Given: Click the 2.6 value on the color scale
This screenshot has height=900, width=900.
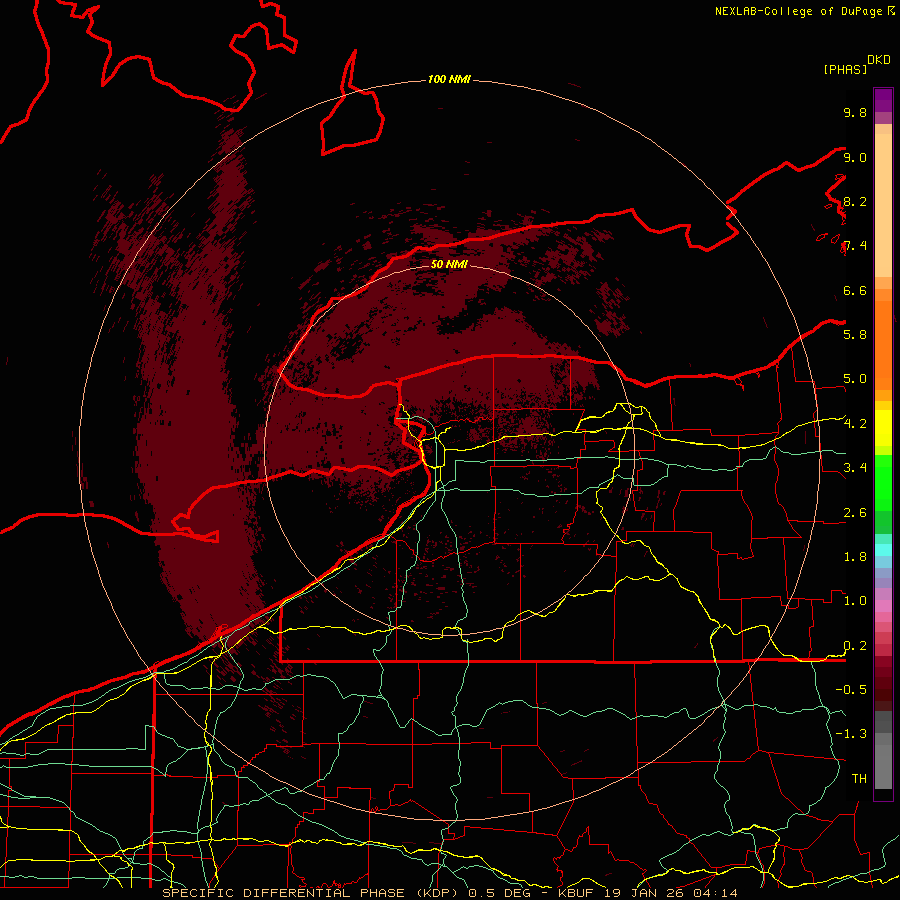Looking at the screenshot, I should pos(855,513).
